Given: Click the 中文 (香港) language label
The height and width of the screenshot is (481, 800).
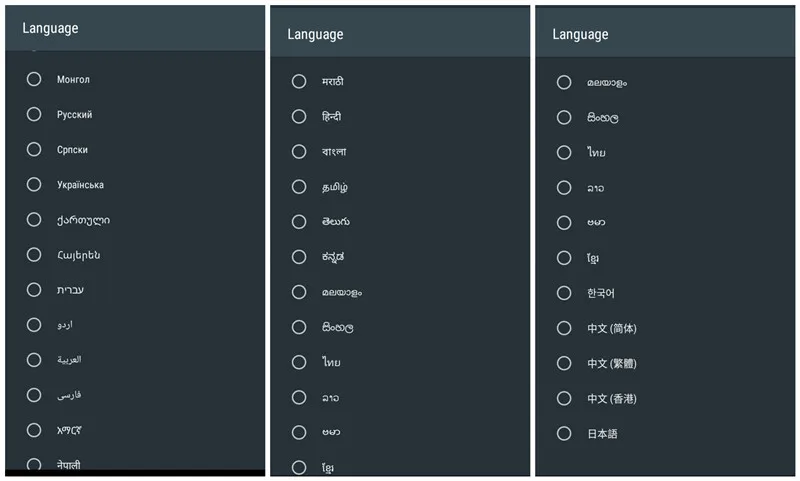Looking at the screenshot, I should click(x=612, y=398).
